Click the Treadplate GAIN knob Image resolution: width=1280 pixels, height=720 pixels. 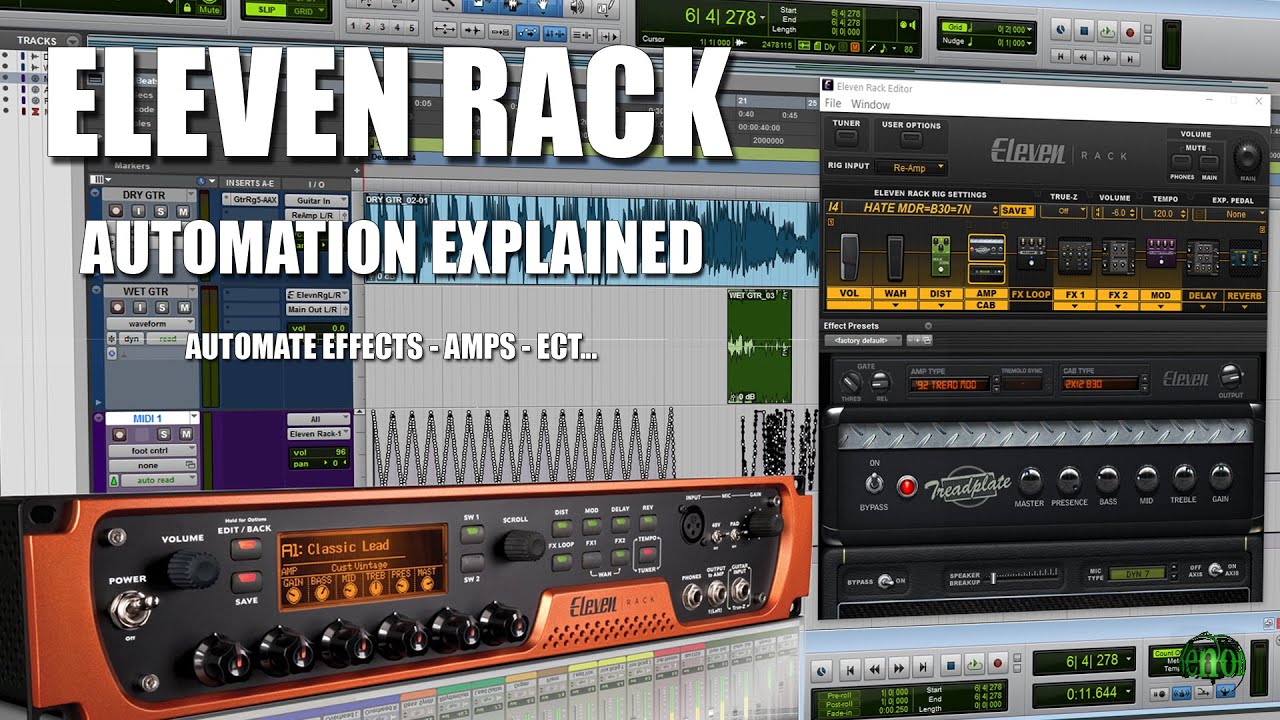[1221, 476]
